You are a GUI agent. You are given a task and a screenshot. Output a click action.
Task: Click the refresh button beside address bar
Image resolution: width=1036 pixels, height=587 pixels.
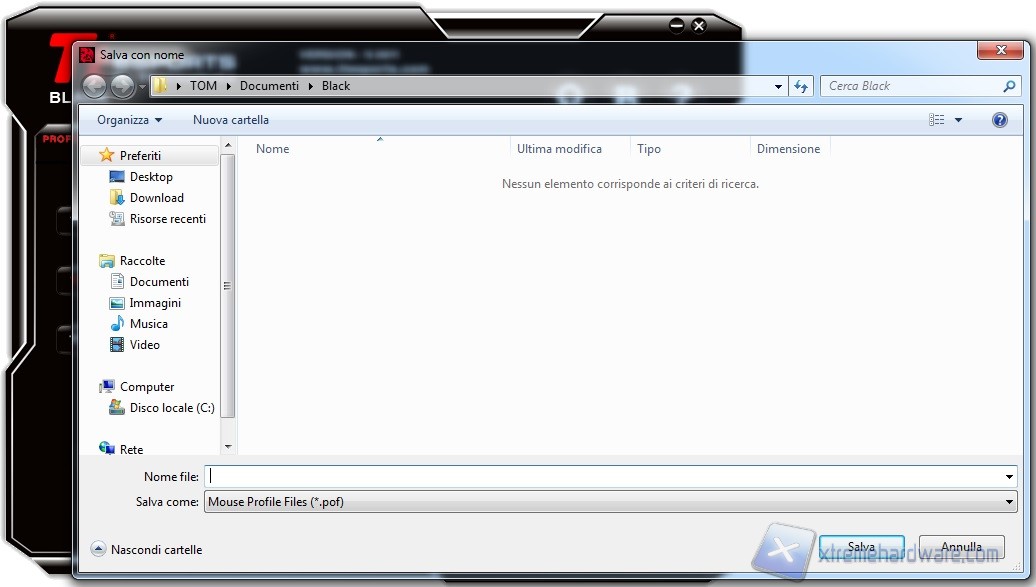click(x=800, y=86)
